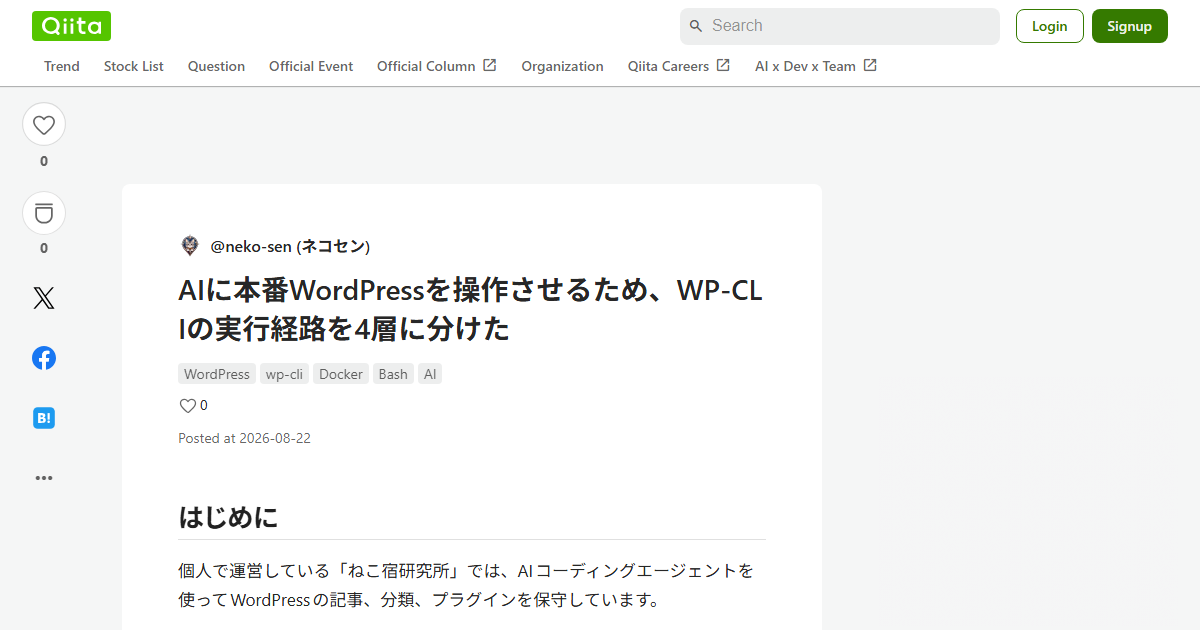Like the article with the sidebar heart button

[44, 125]
